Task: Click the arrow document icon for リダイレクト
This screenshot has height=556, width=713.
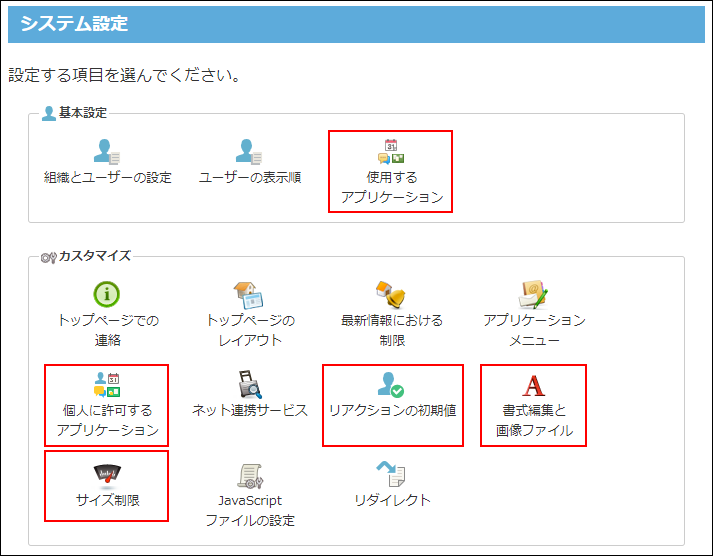Action: point(391,474)
